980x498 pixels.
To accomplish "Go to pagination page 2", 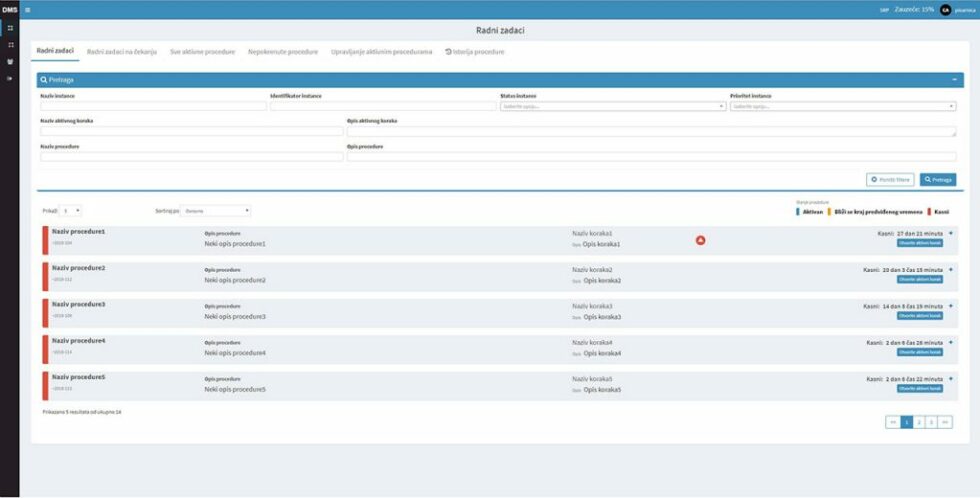I will [x=919, y=422].
